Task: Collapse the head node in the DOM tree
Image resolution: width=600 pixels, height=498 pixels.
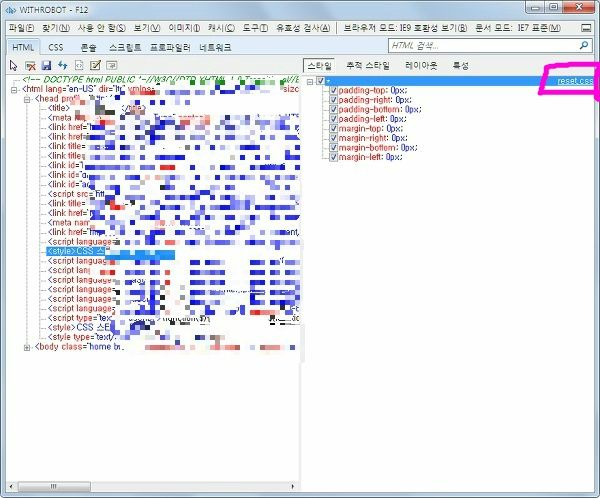Action: 27,100
